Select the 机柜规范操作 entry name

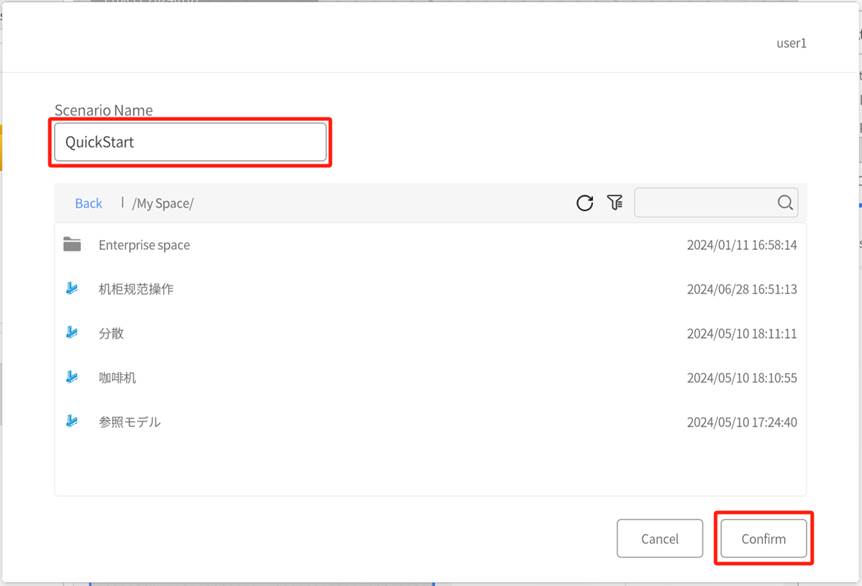coord(136,289)
